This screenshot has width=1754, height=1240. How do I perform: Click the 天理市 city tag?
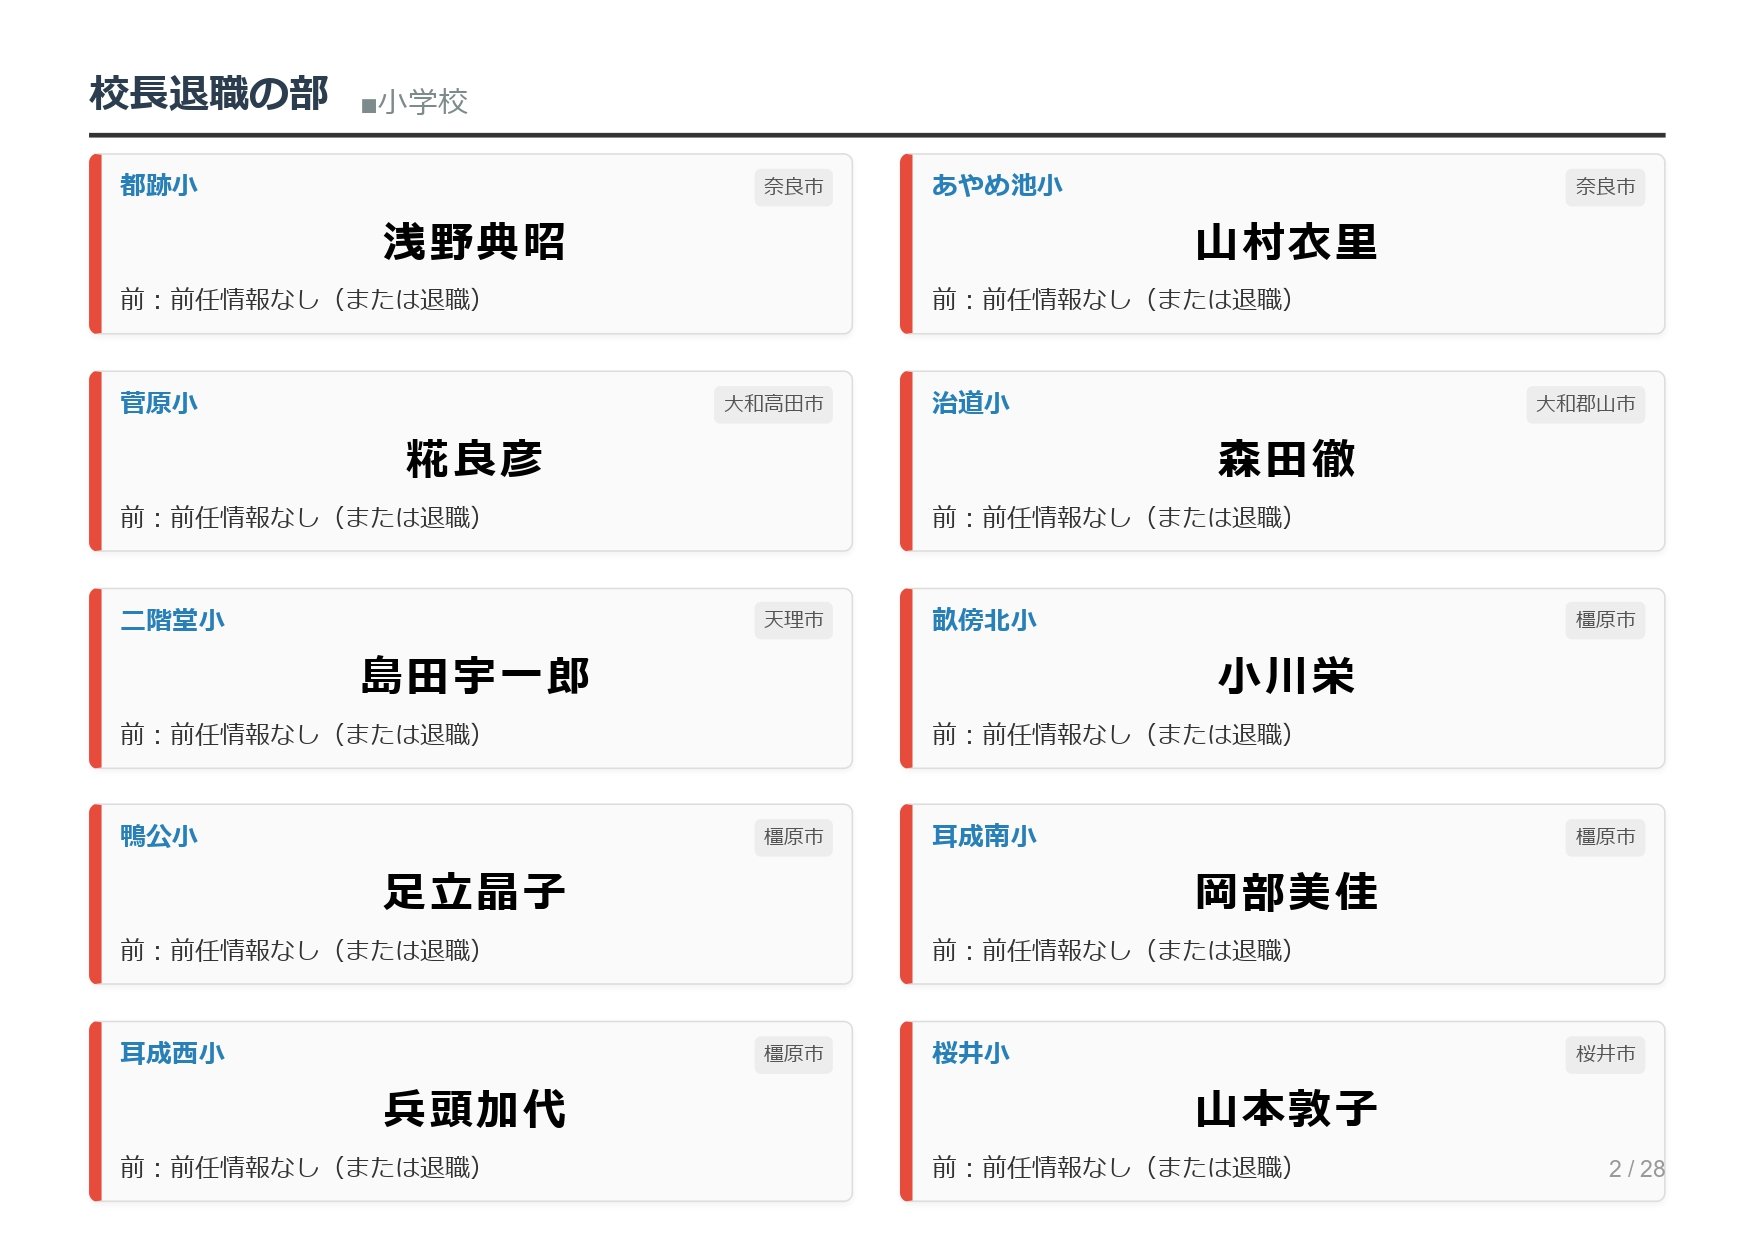coord(793,620)
